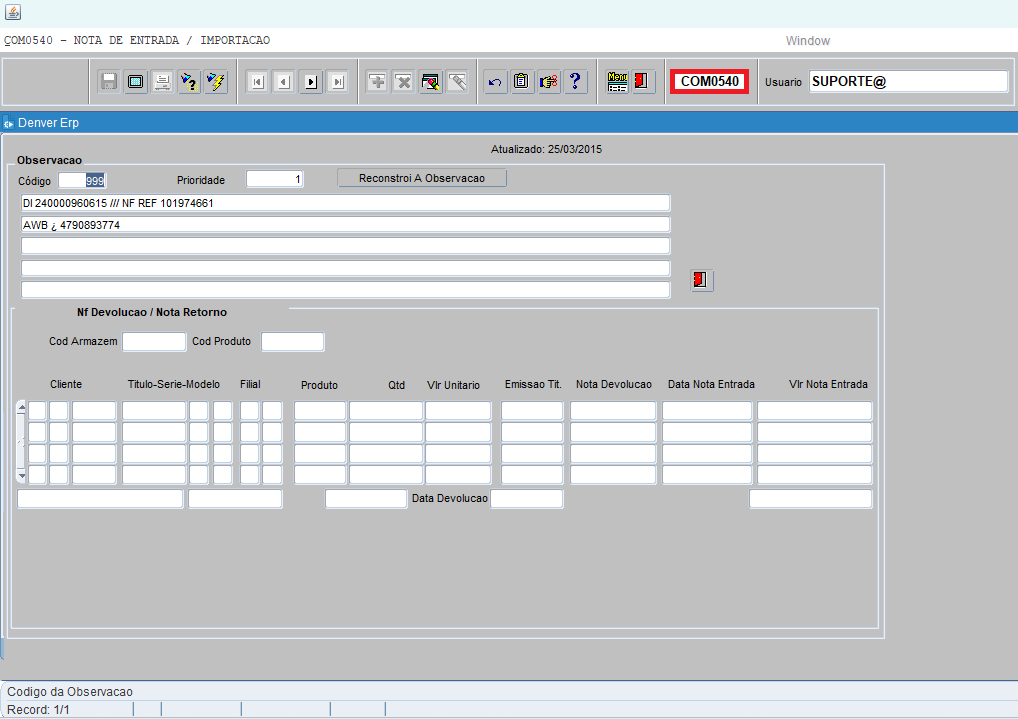
Task: Click the Cod Armazem field
Action: tap(155, 342)
